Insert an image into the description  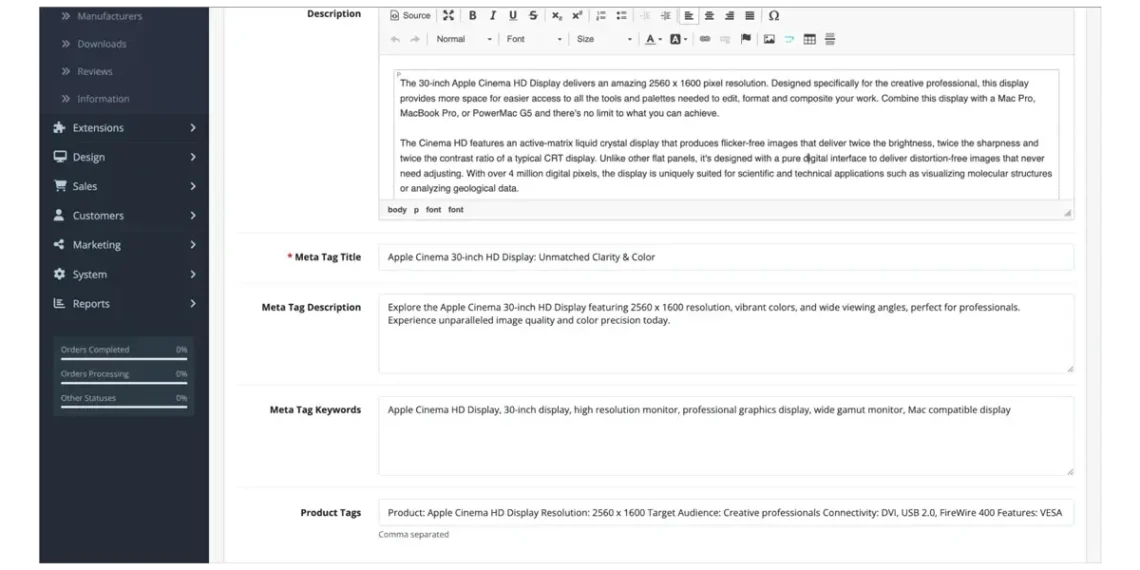pyautogui.click(x=769, y=39)
